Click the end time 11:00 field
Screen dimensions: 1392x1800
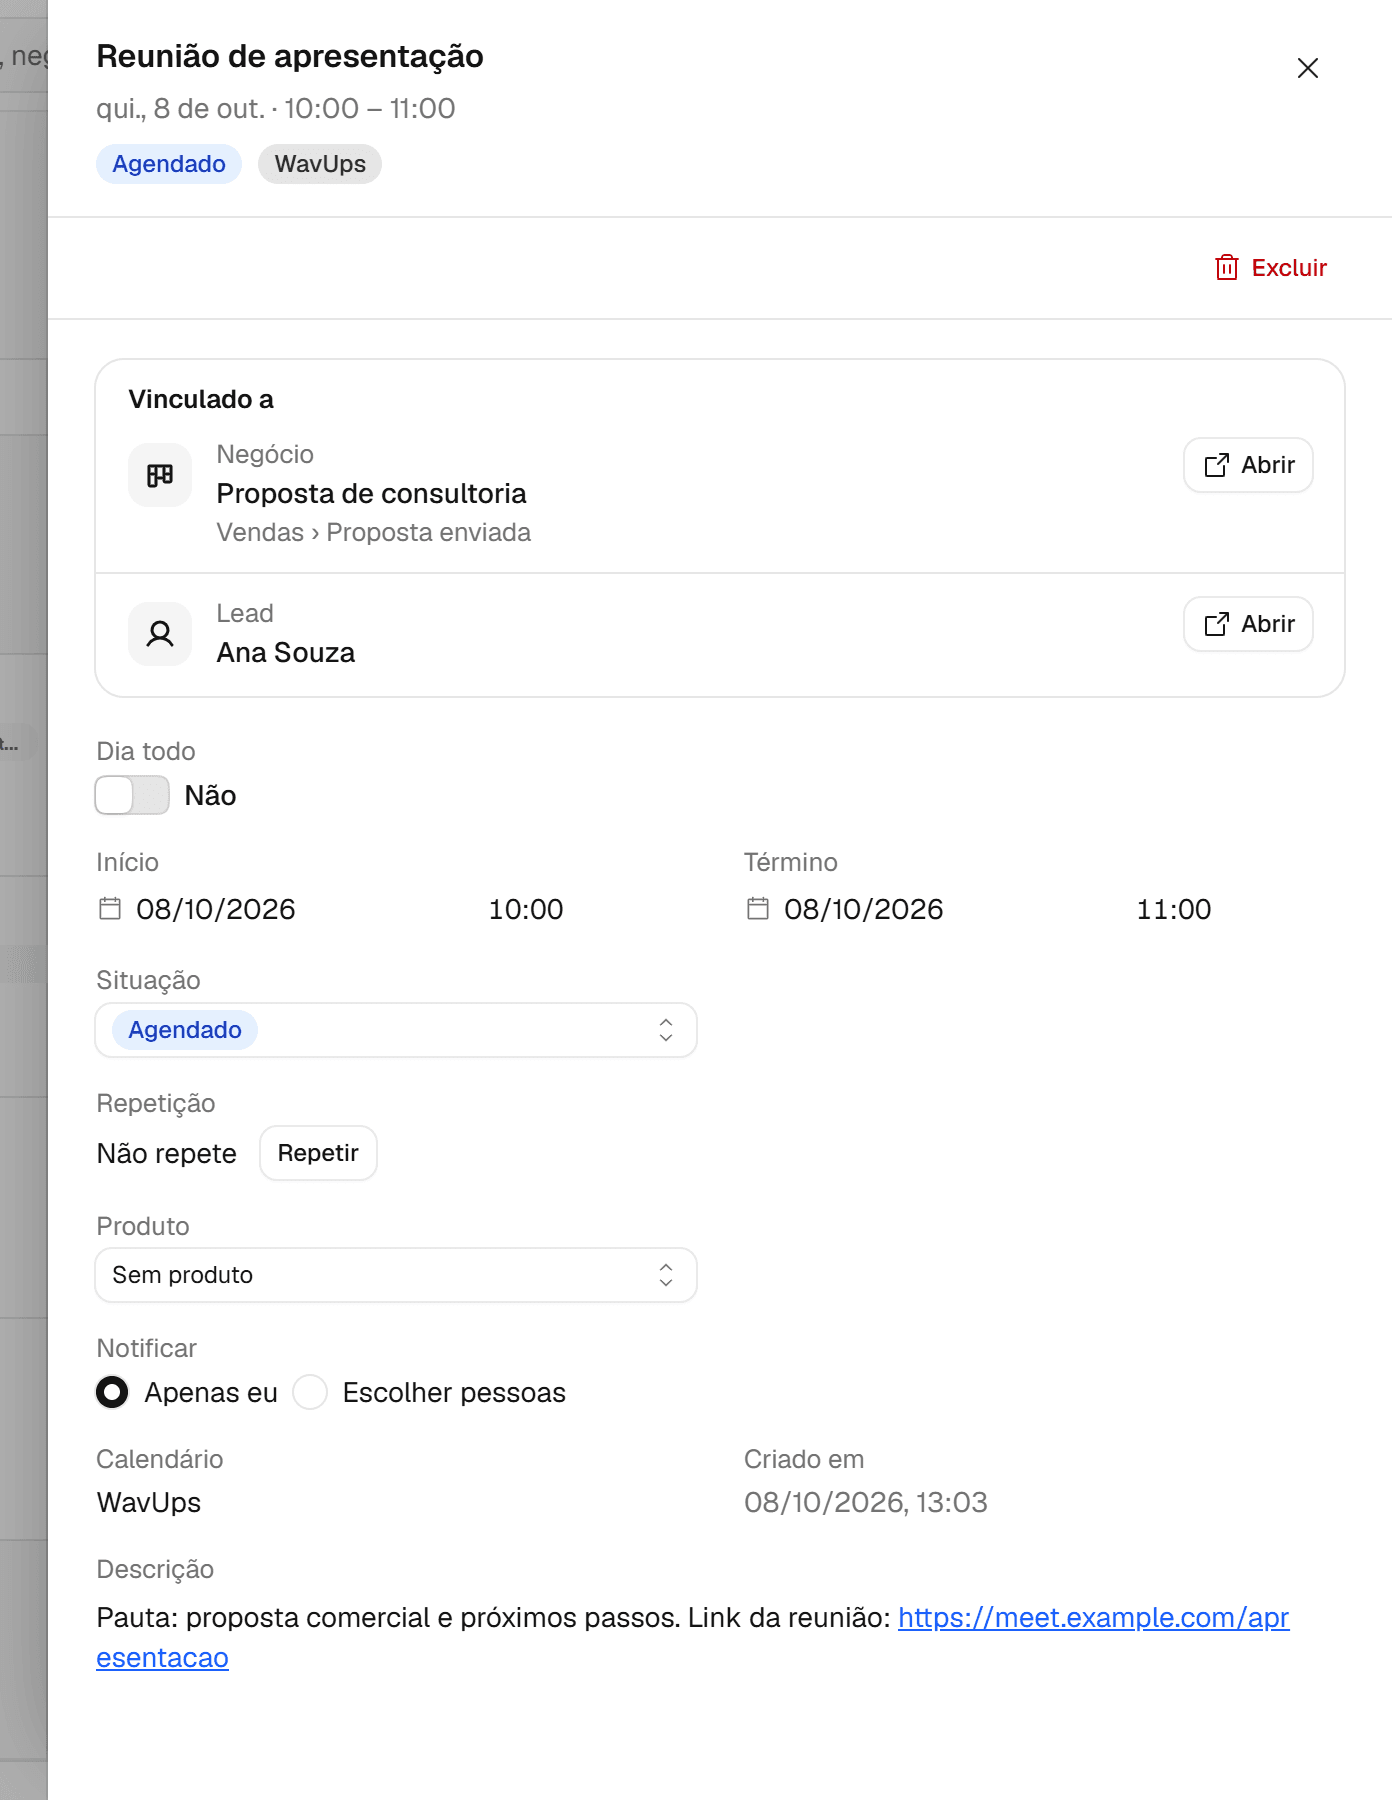(1174, 909)
